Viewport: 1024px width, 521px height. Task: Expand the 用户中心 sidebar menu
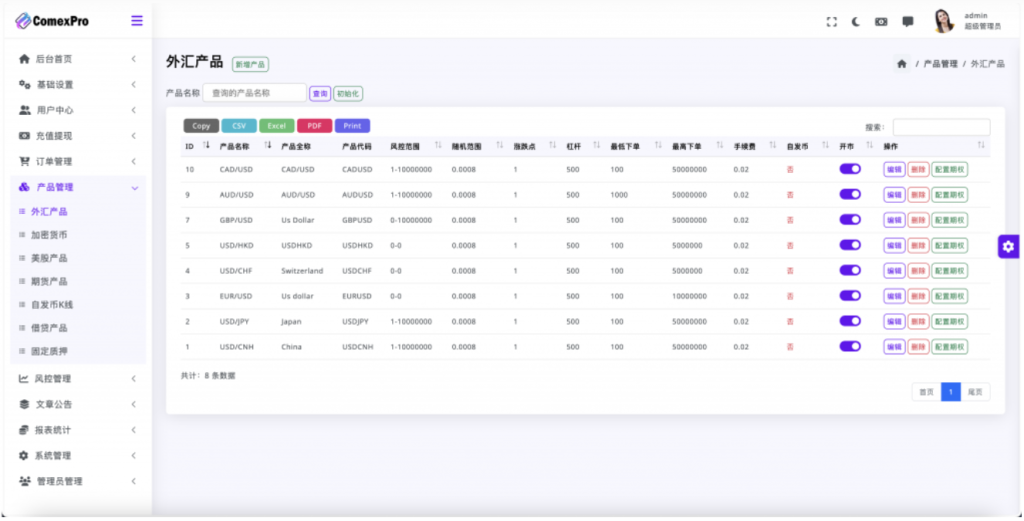[x=78, y=110]
